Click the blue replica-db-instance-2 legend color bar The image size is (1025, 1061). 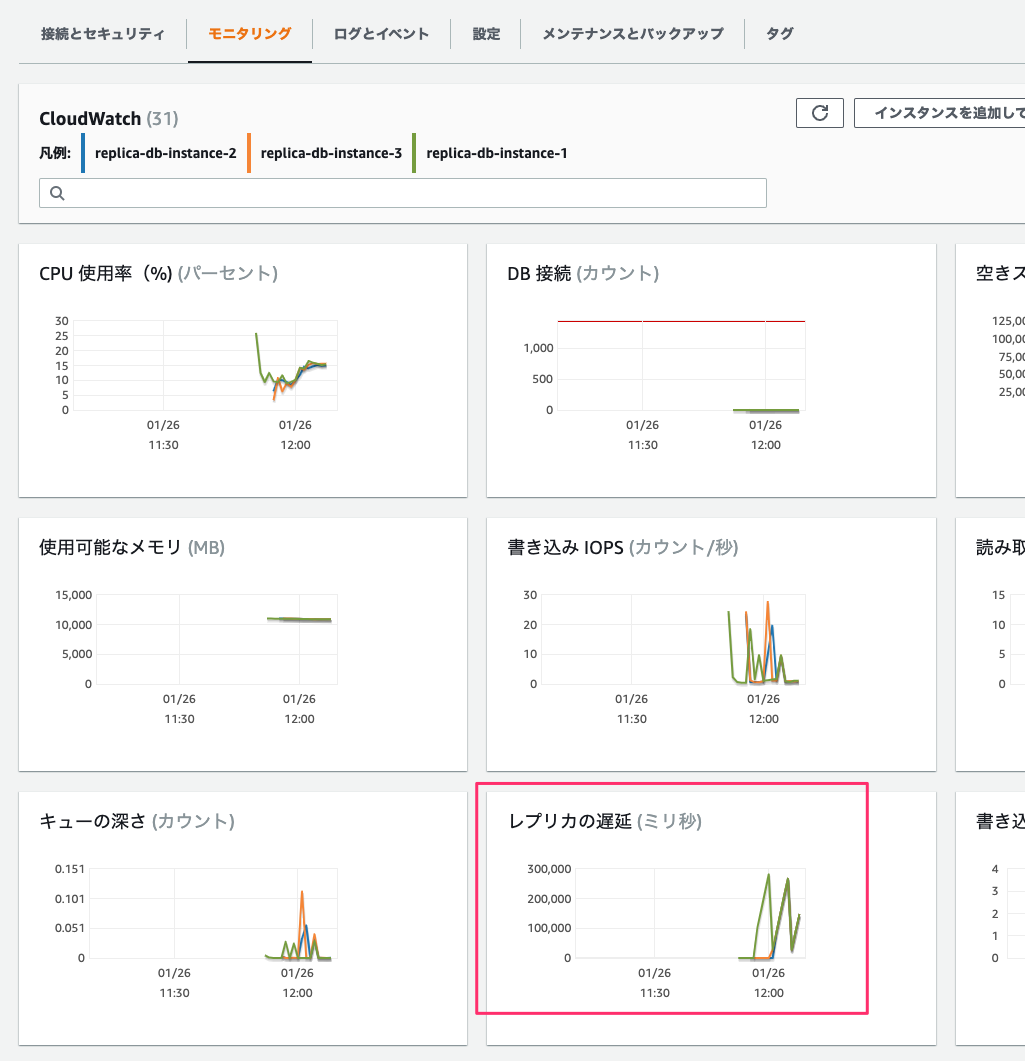(83, 153)
